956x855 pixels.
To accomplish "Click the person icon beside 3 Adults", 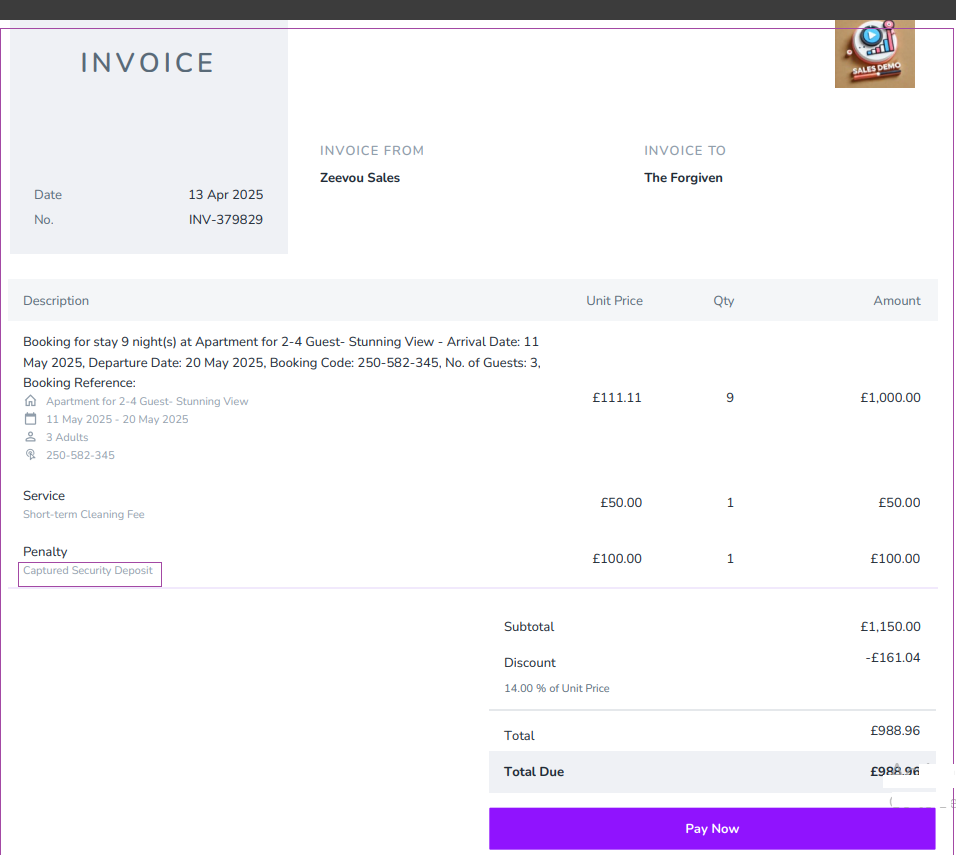I will click(x=30, y=437).
